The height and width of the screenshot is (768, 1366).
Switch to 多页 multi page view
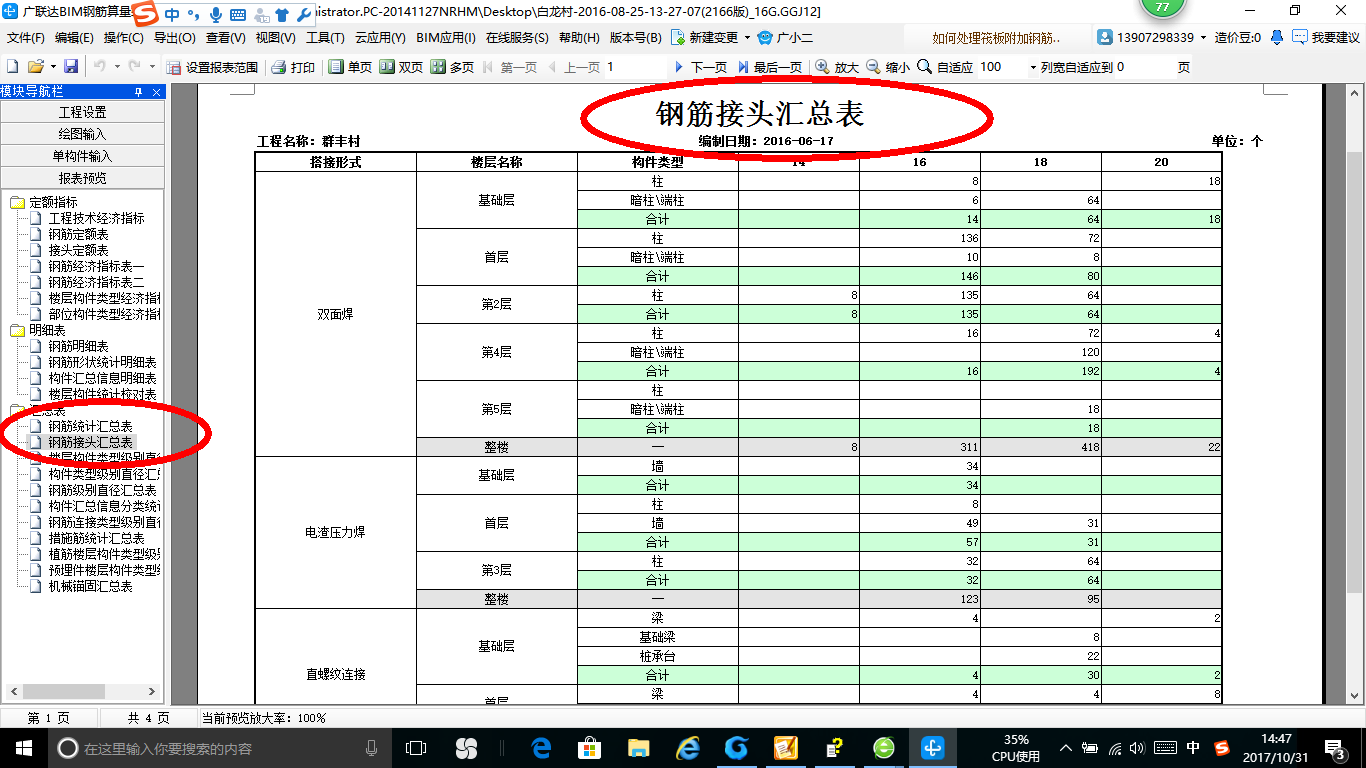click(452, 67)
